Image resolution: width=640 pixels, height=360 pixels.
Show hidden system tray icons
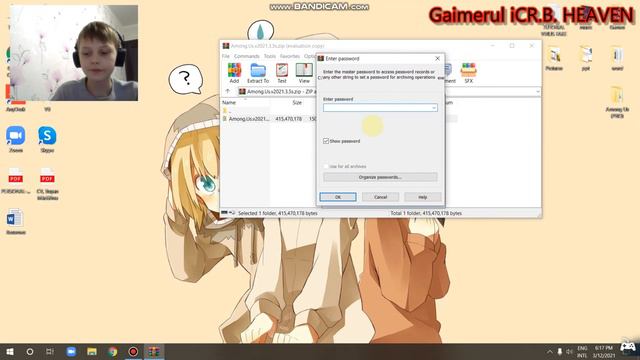point(549,351)
